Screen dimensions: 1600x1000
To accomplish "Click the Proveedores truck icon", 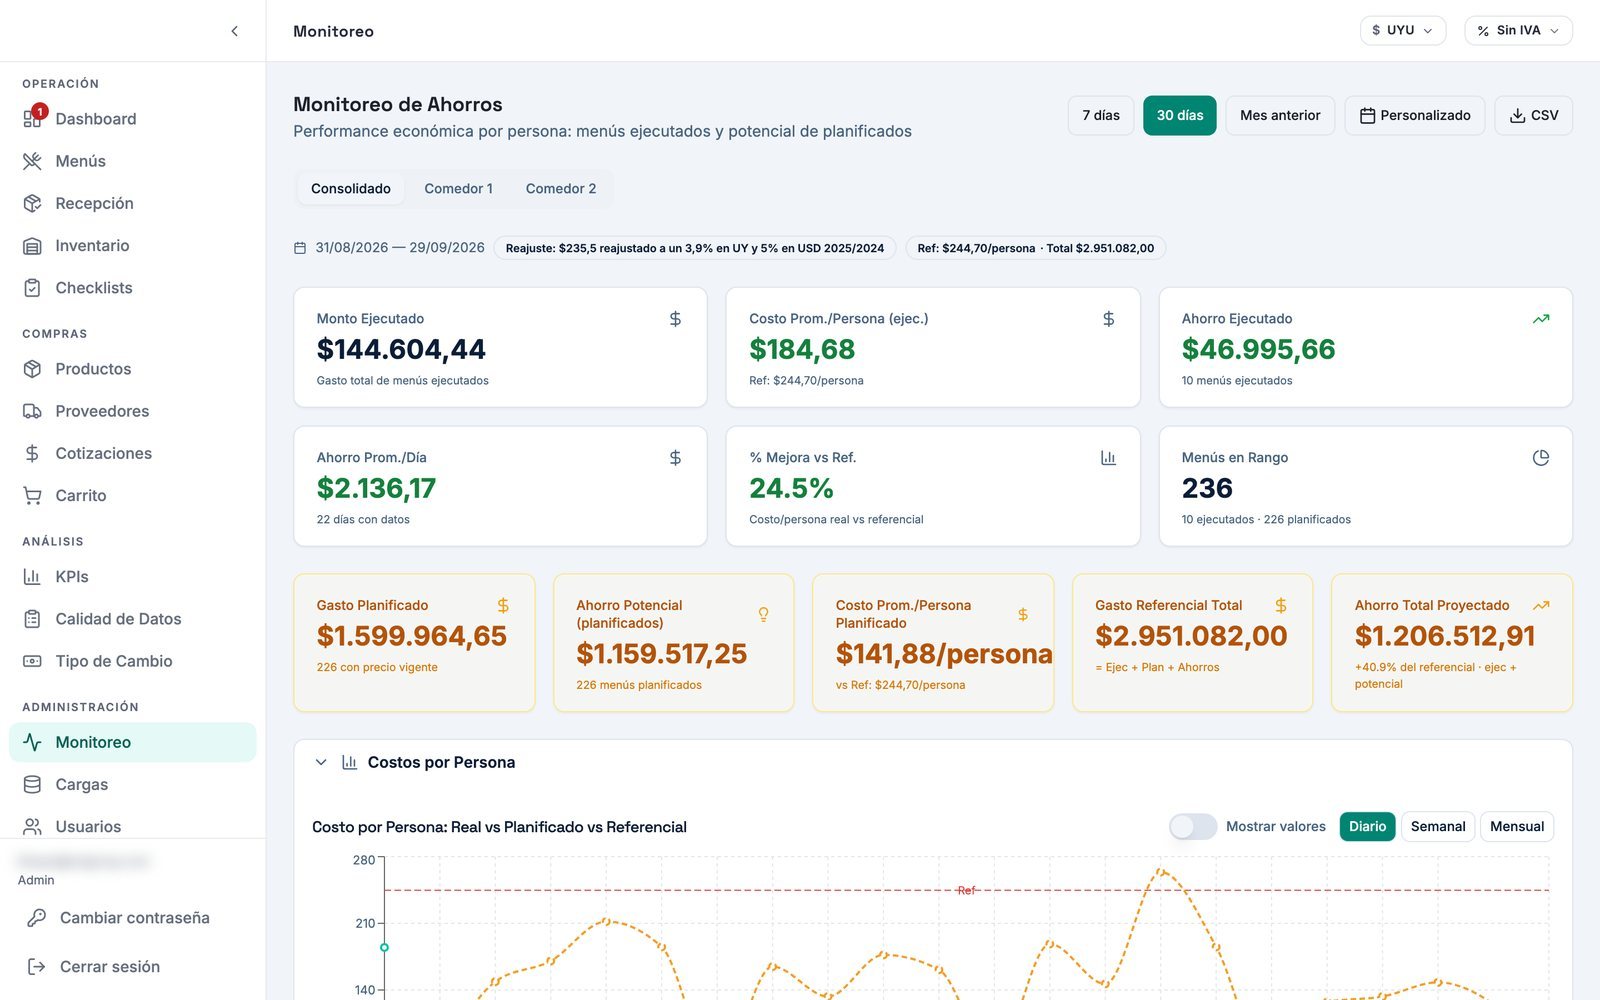I will click(32, 411).
